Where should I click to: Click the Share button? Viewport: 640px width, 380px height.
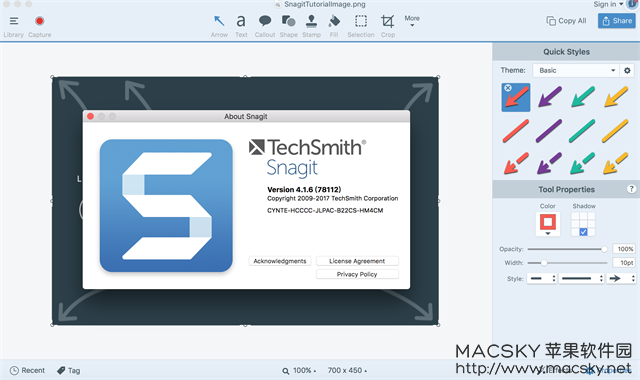pyautogui.click(x=617, y=21)
